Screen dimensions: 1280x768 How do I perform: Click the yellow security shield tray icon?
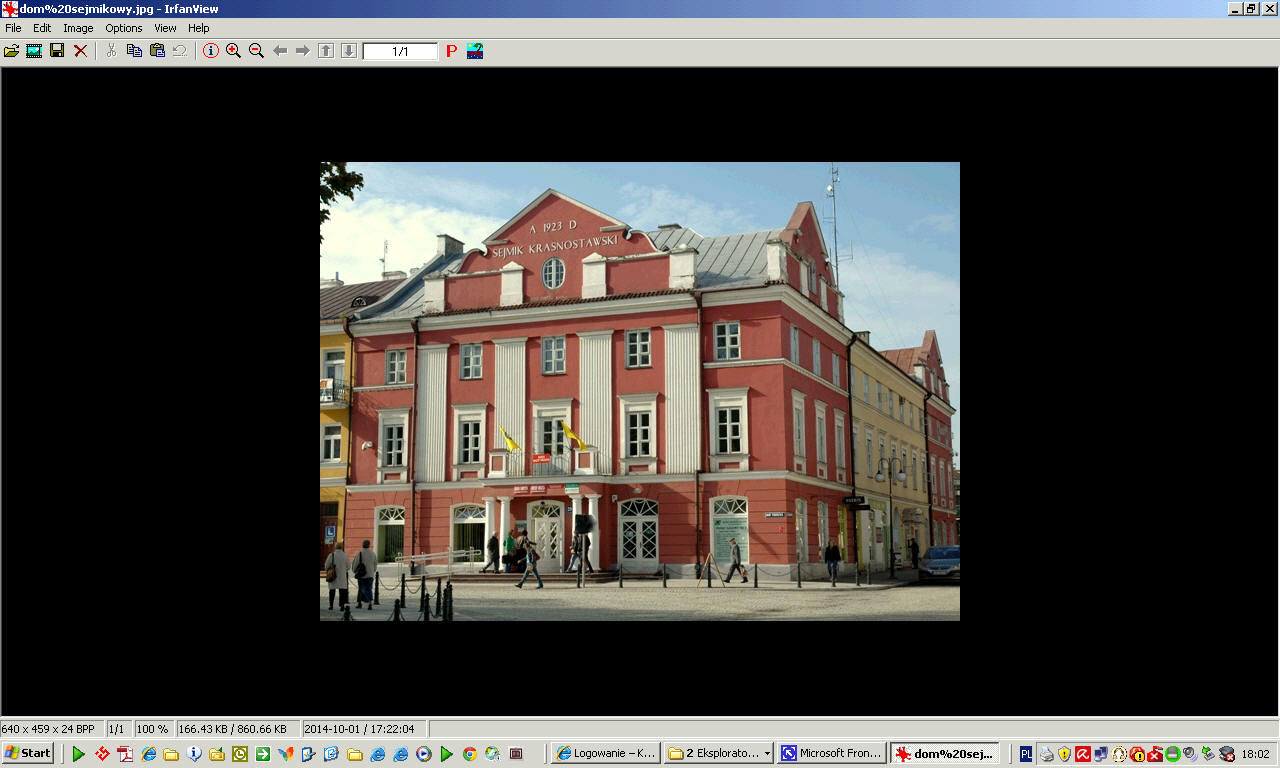pyautogui.click(x=1065, y=754)
